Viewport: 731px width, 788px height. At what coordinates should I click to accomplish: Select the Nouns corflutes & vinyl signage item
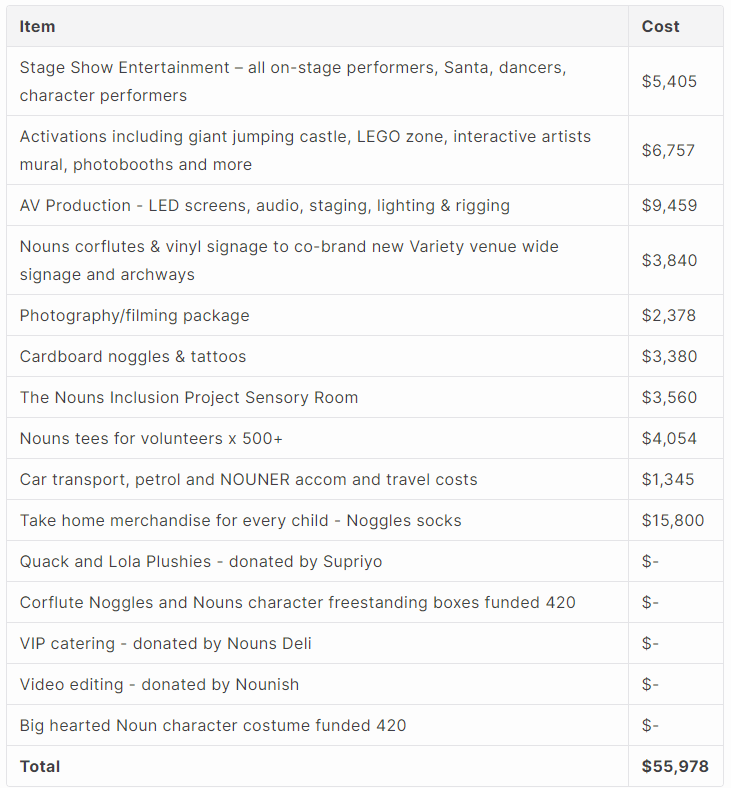[289, 260]
